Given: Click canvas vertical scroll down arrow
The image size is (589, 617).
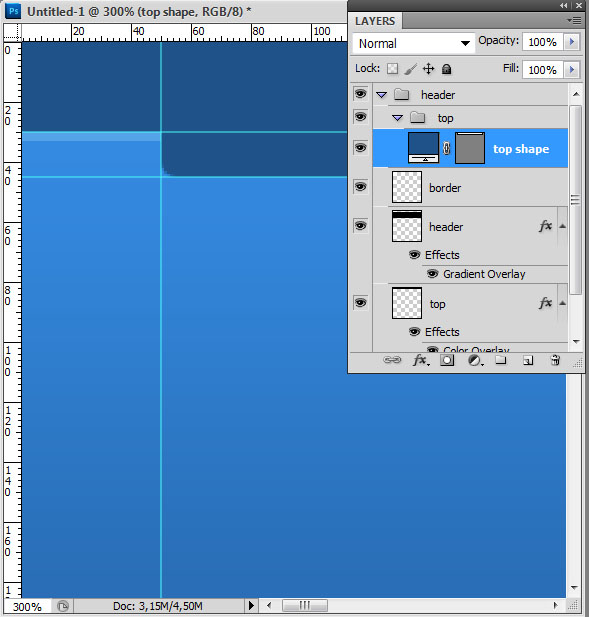Looking at the screenshot, I should 574,587.
